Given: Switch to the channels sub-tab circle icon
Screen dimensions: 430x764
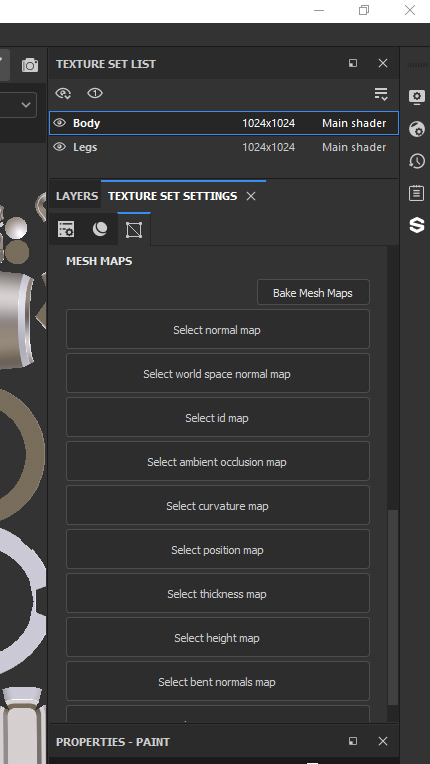Looking at the screenshot, I should click(100, 229).
